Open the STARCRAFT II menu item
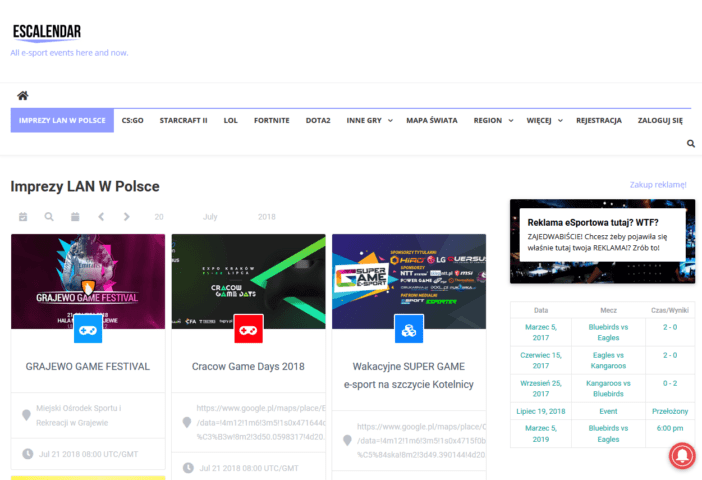 [184, 120]
